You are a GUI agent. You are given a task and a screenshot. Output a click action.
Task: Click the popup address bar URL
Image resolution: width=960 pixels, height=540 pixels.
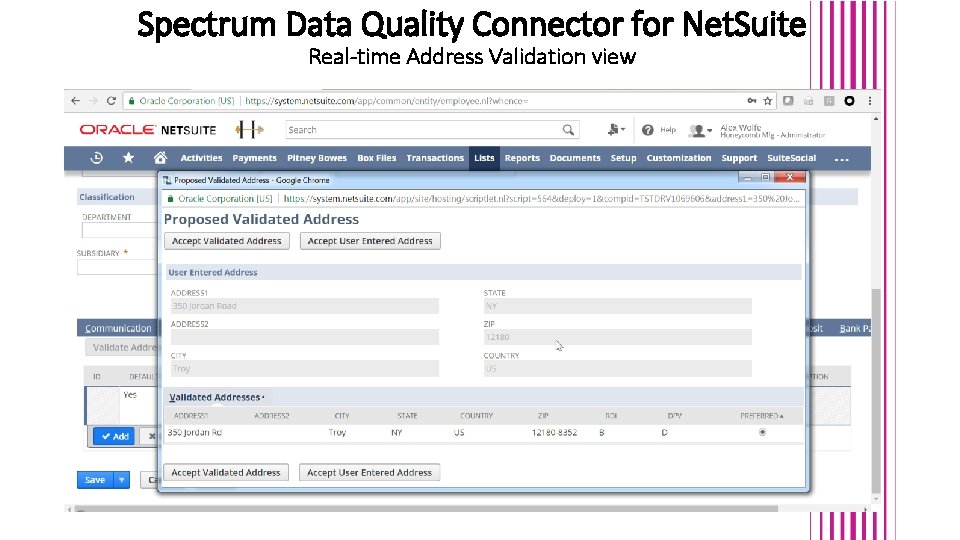click(541, 199)
